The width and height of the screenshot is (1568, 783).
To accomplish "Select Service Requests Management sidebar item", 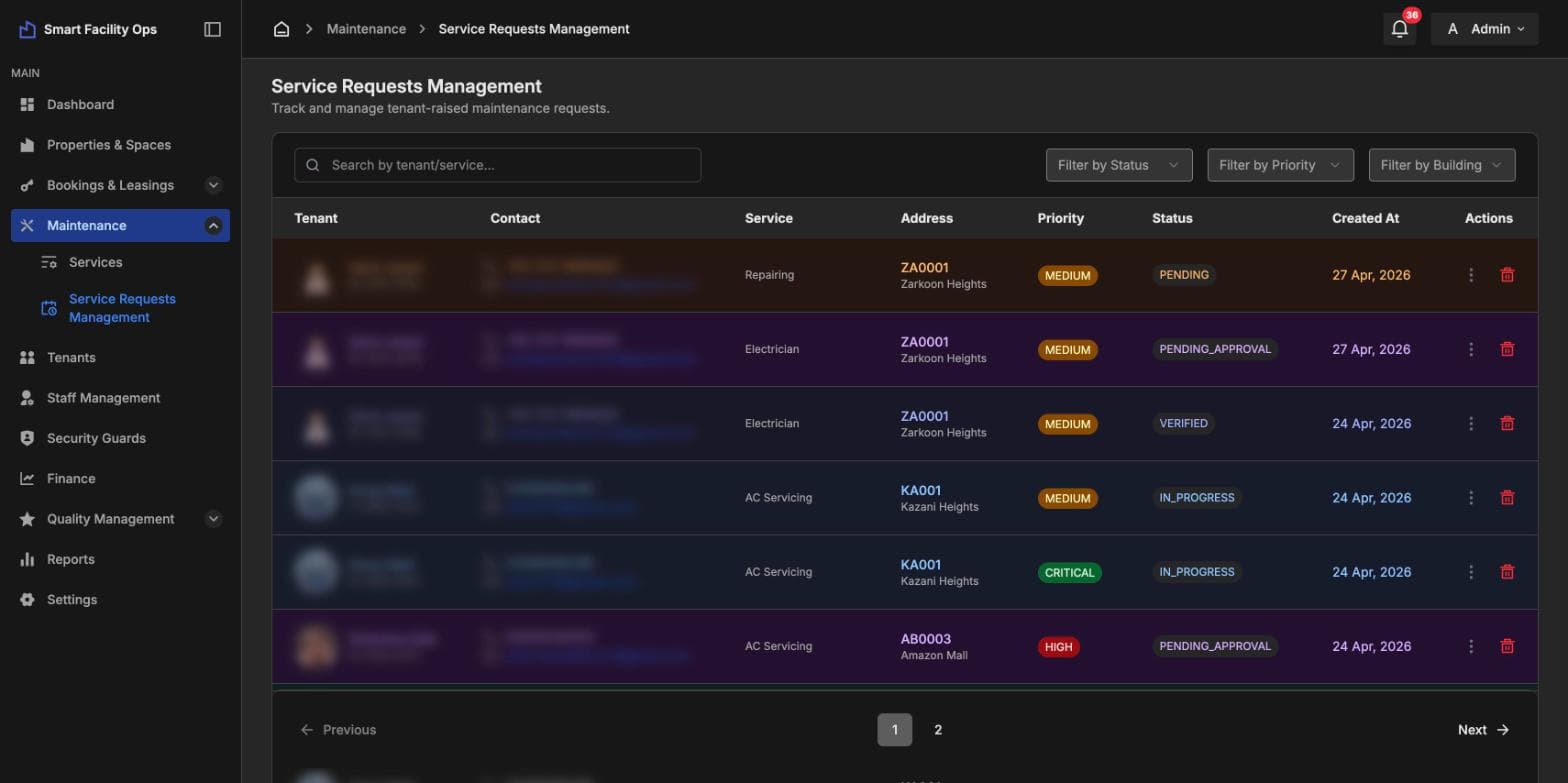I will coord(122,308).
